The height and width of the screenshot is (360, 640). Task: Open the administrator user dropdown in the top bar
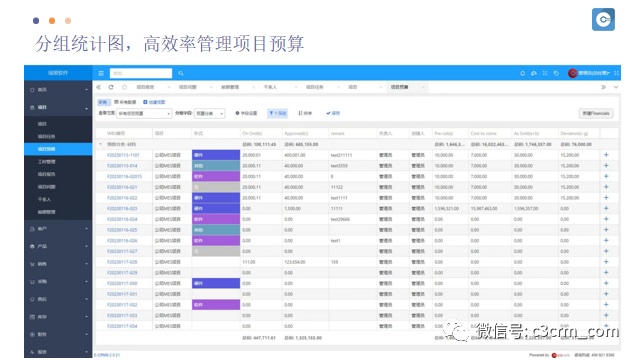(594, 73)
